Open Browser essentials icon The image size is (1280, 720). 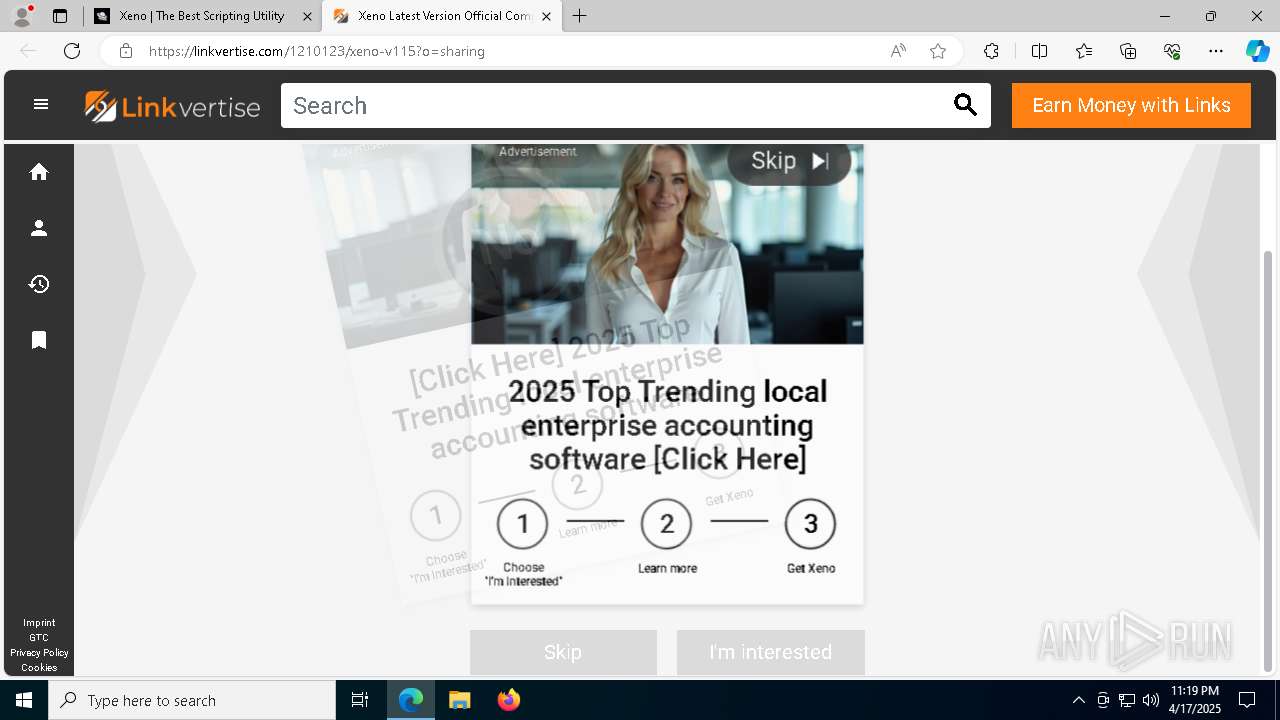pos(1172,51)
